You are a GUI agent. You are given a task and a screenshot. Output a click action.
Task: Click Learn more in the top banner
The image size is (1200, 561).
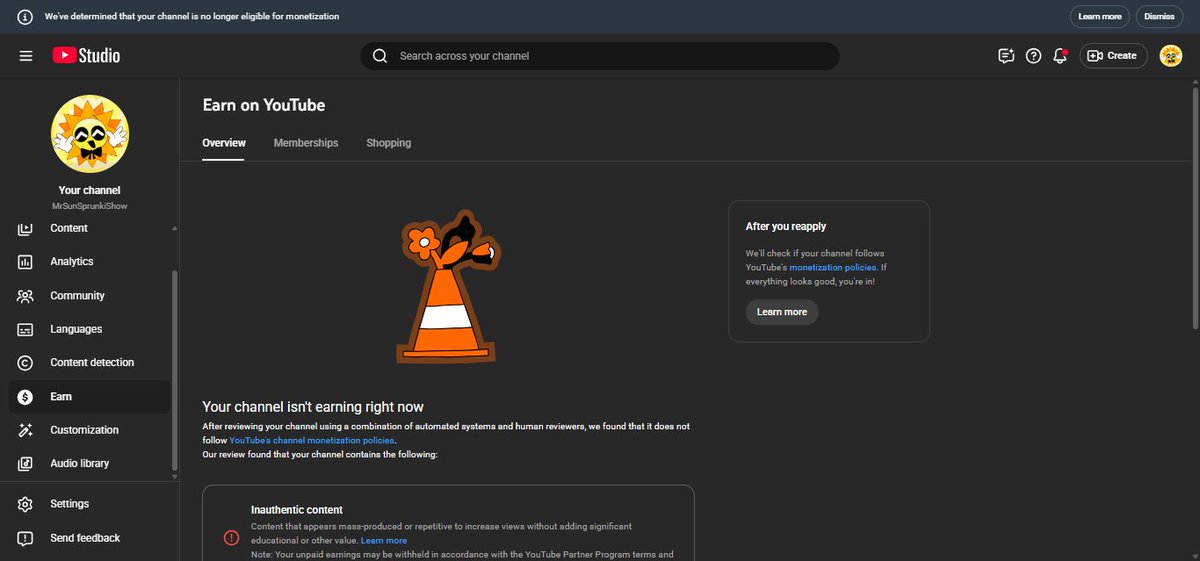[1100, 17]
